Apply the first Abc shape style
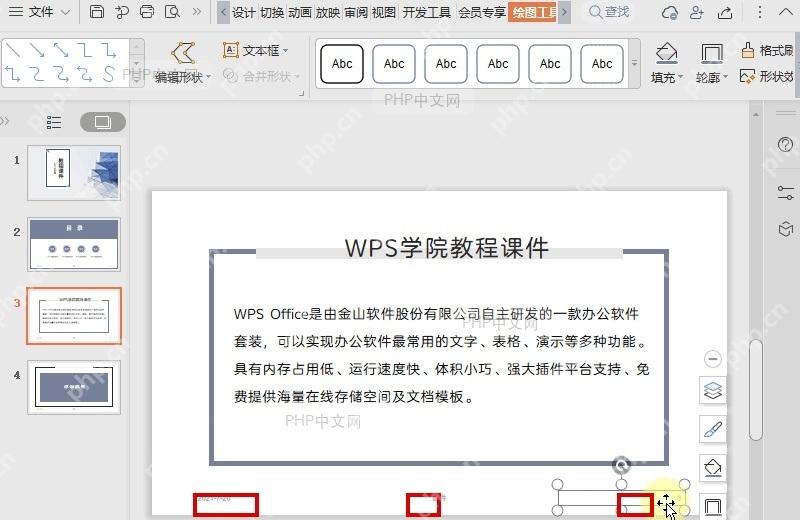The width and height of the screenshot is (800, 520). click(342, 64)
